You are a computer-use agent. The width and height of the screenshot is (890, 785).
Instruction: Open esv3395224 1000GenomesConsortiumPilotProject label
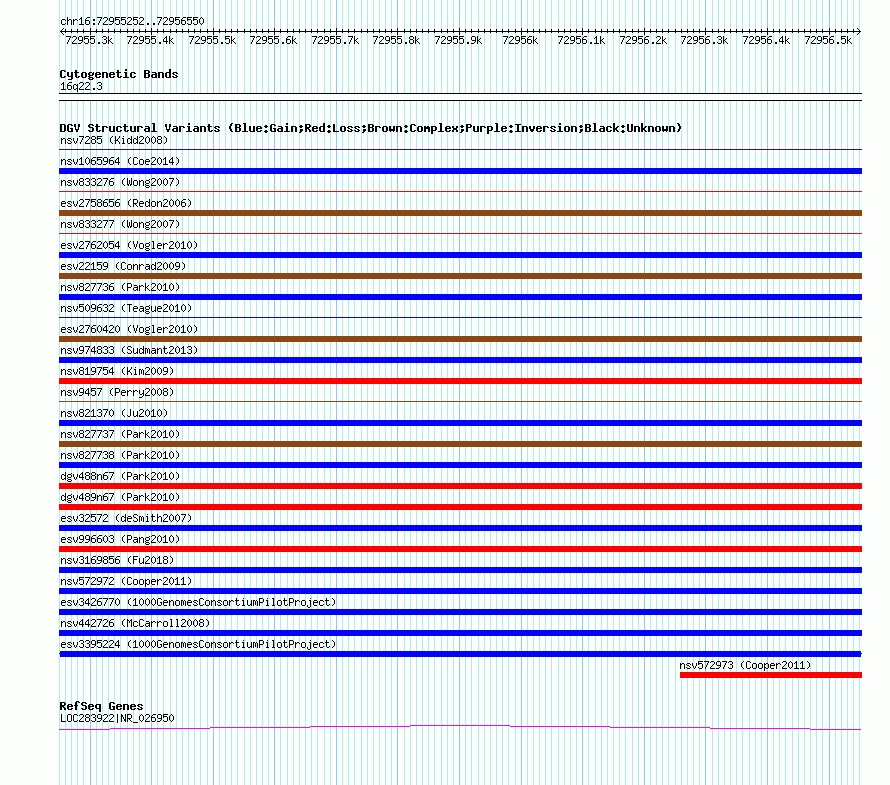pos(198,644)
